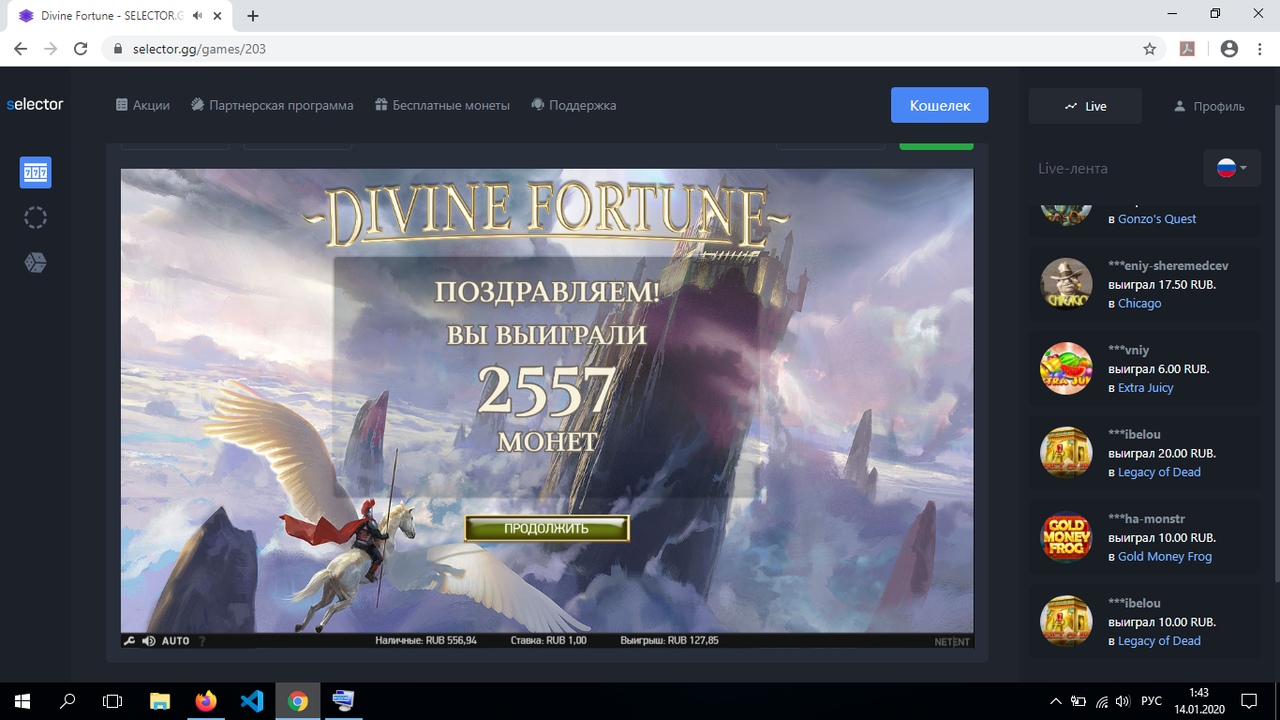Open Бесплатные монеты page
Viewport: 1280px width, 720px height.
(442, 105)
